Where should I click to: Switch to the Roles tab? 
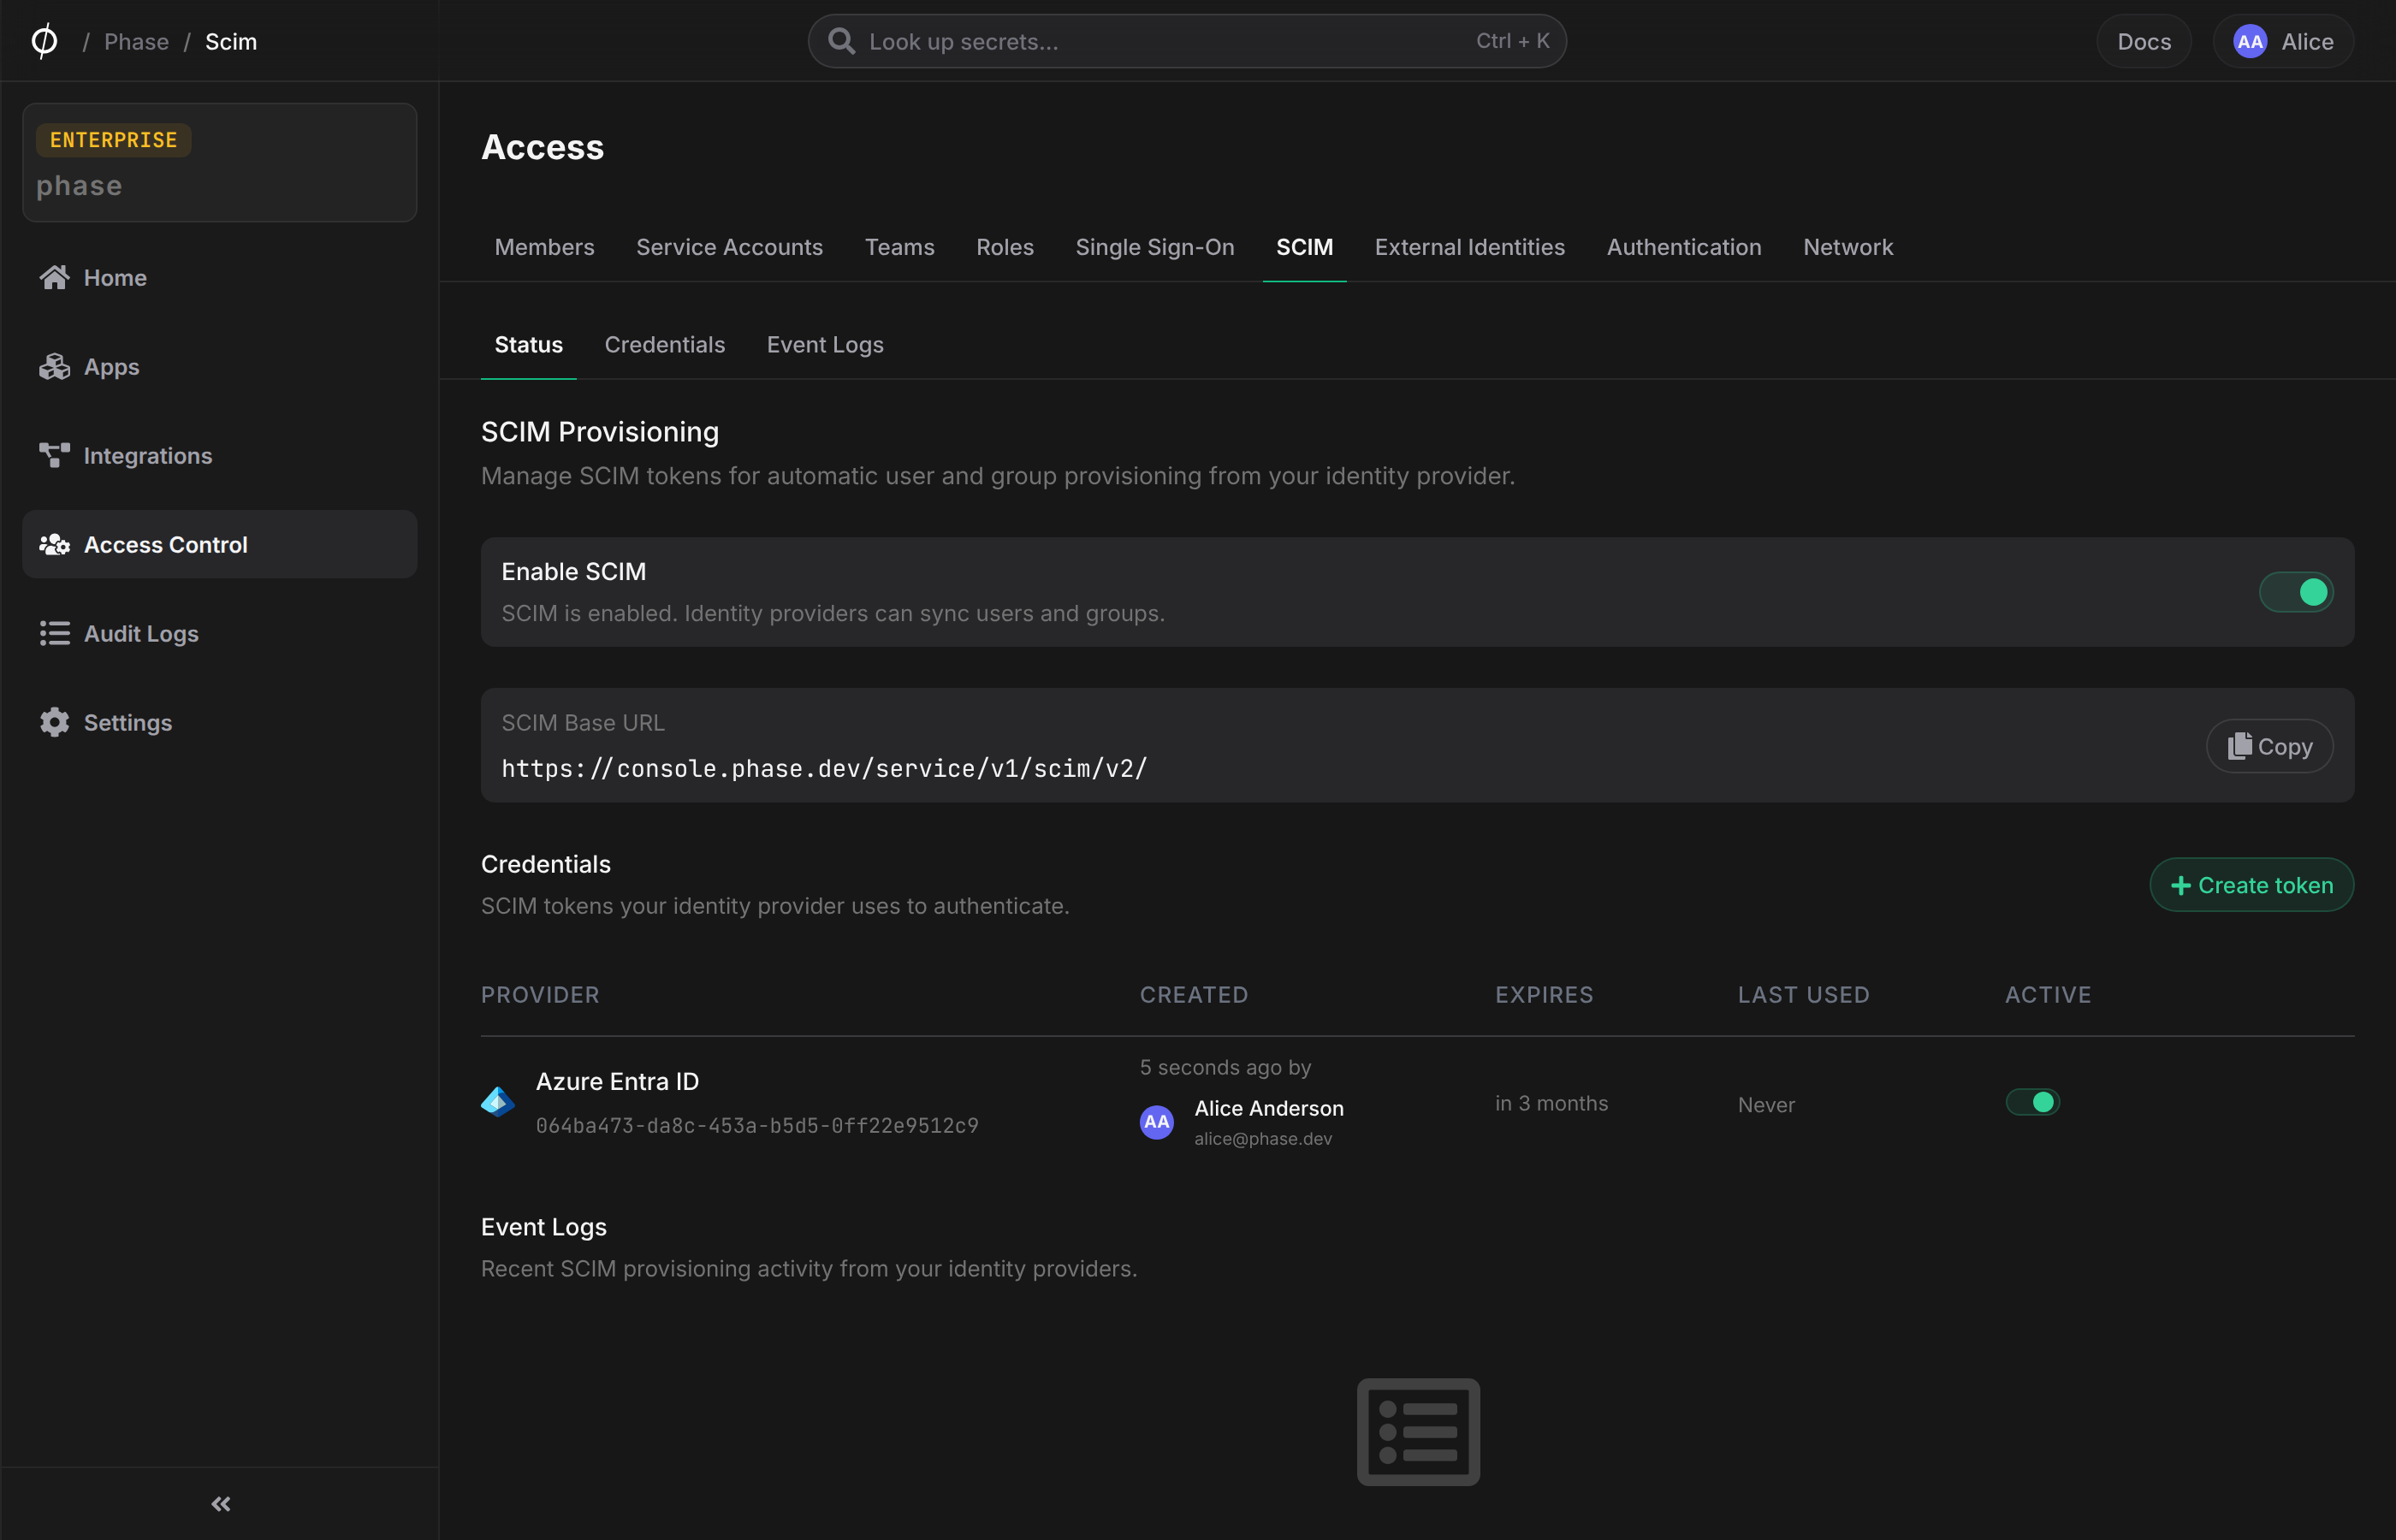pos(1004,247)
